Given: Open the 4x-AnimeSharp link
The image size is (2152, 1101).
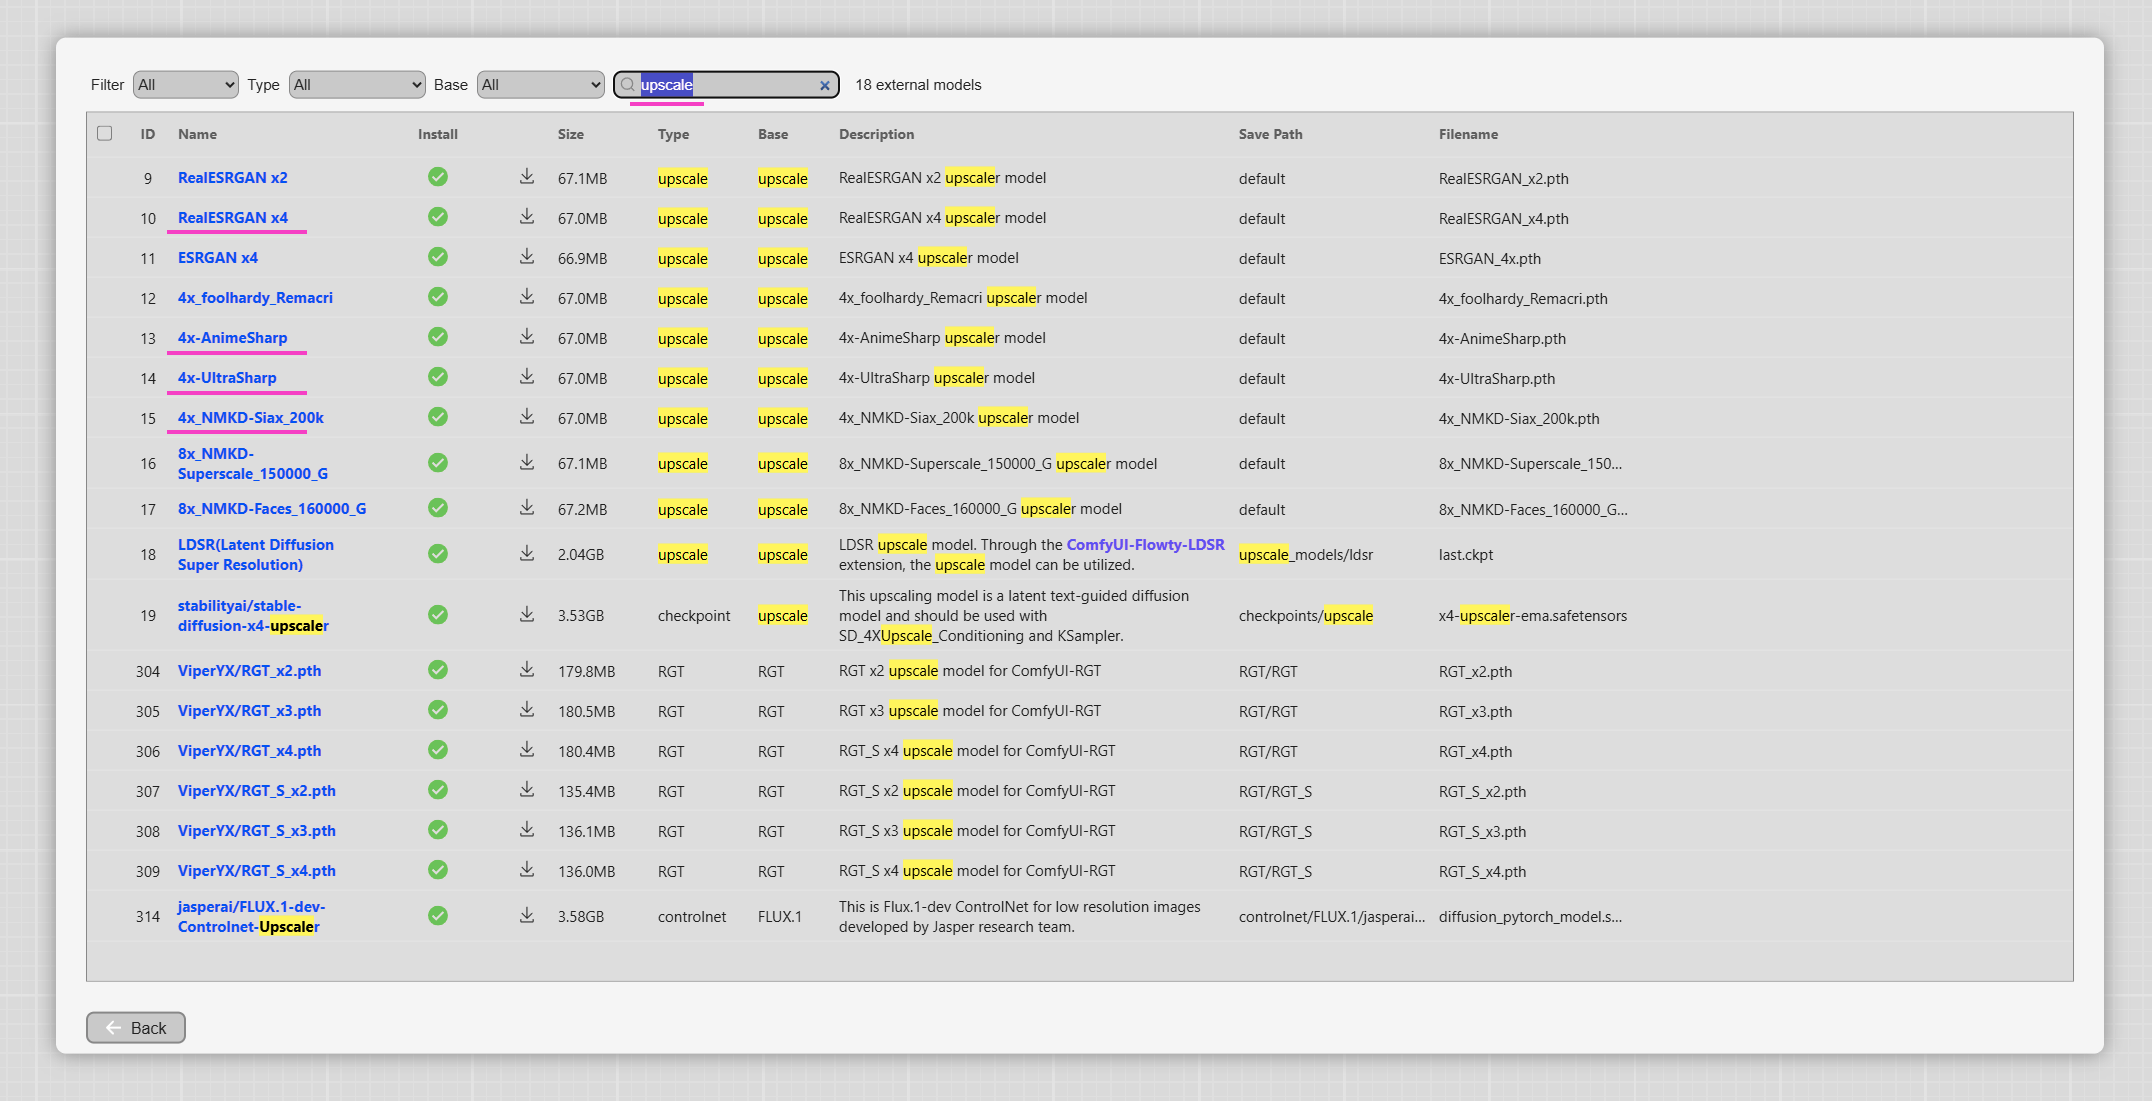Looking at the screenshot, I should pyautogui.click(x=232, y=337).
